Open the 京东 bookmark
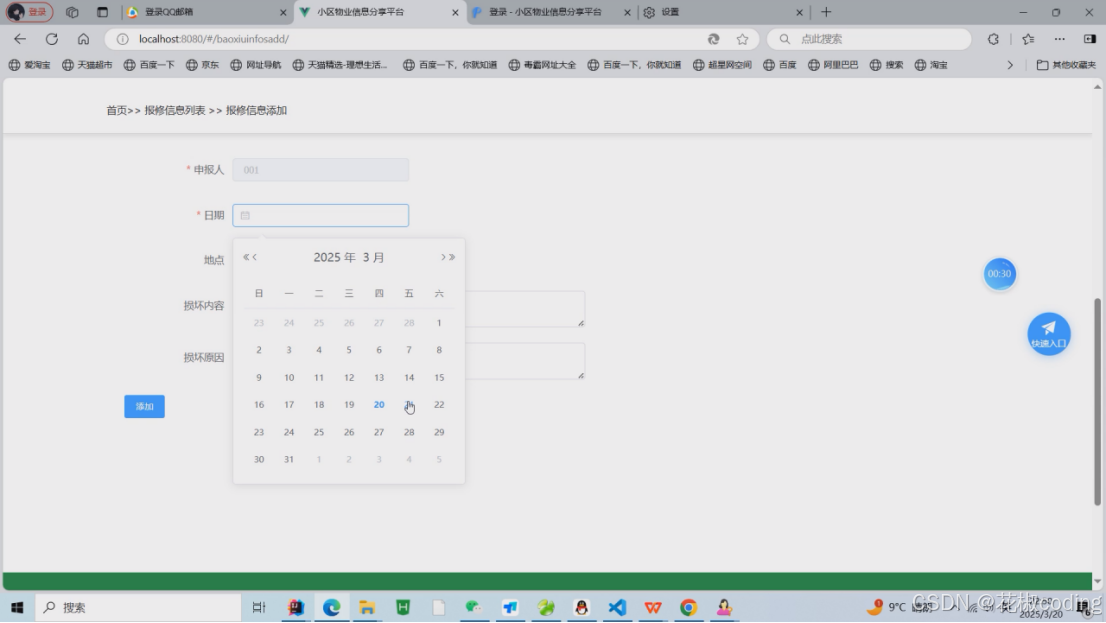Viewport: 1106px width, 623px height. click(x=202, y=65)
